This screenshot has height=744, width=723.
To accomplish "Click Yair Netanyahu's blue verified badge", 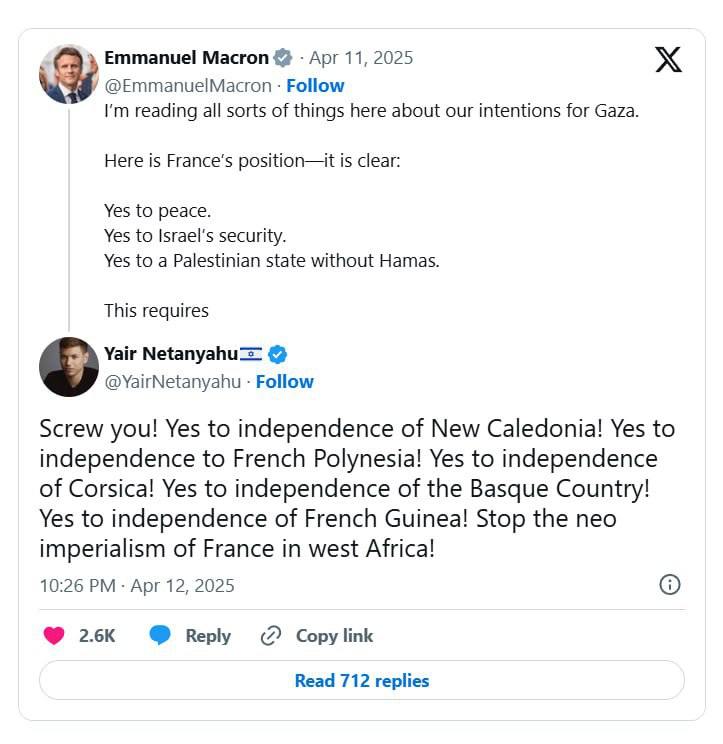I will (278, 354).
